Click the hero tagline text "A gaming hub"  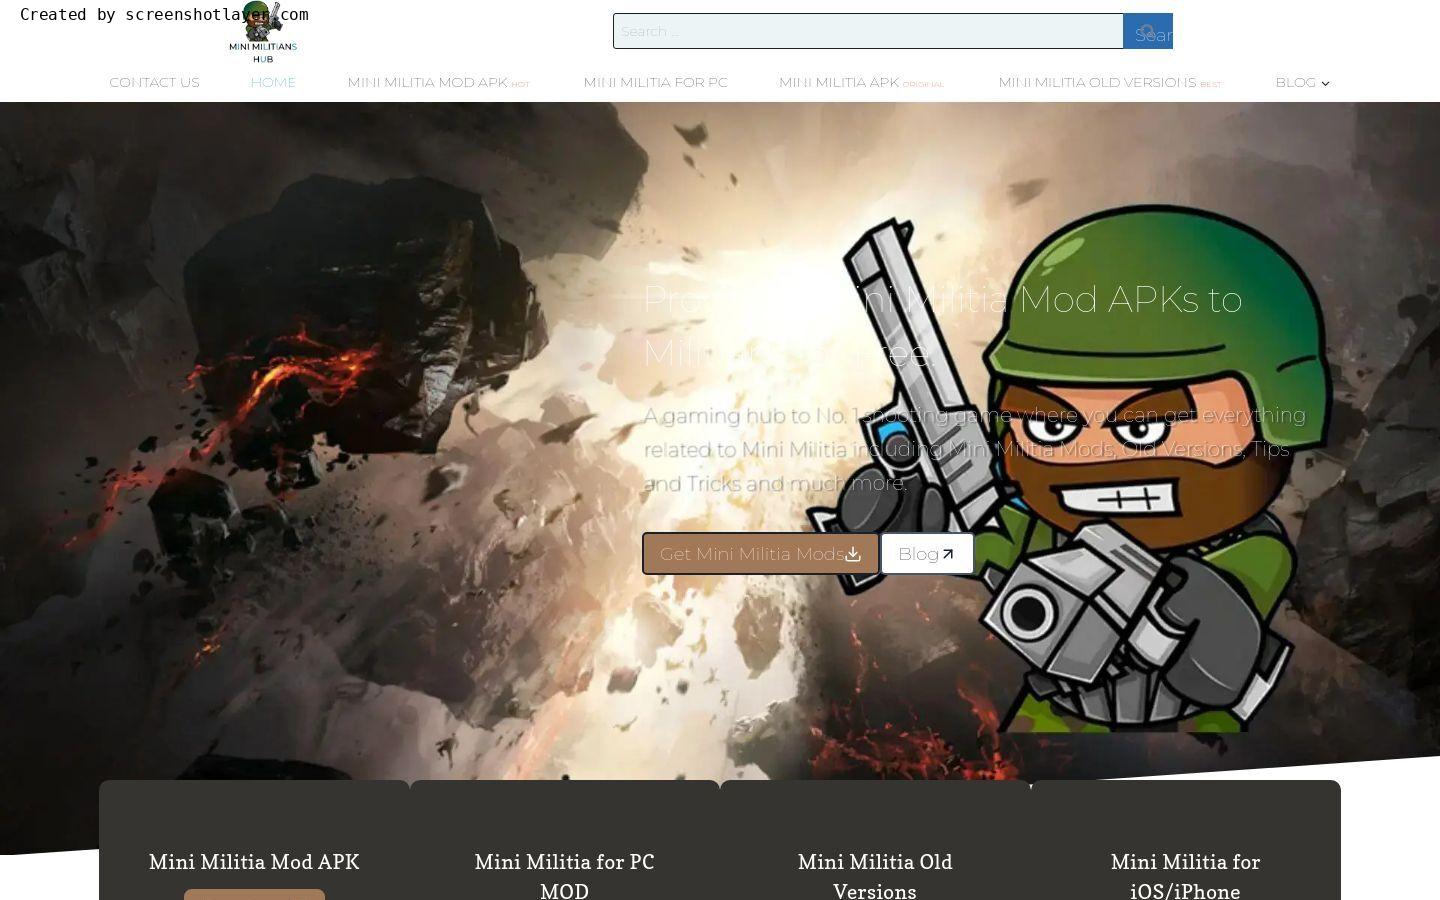pos(710,416)
